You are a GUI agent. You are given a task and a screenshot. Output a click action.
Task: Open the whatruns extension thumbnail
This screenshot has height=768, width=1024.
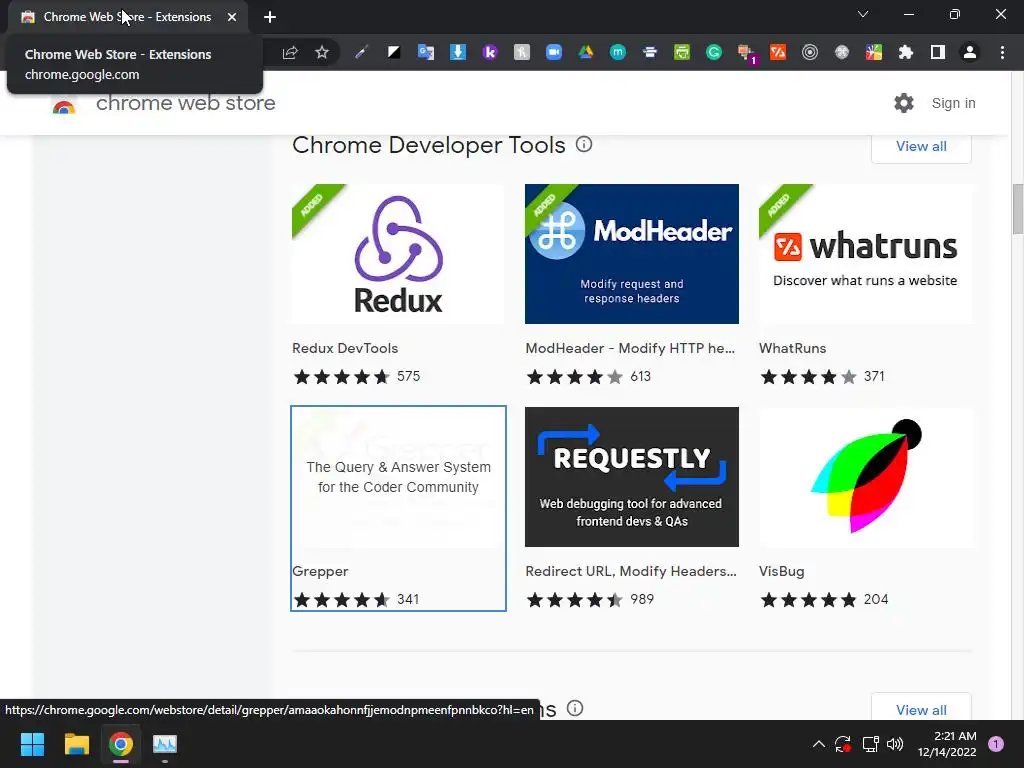865,254
